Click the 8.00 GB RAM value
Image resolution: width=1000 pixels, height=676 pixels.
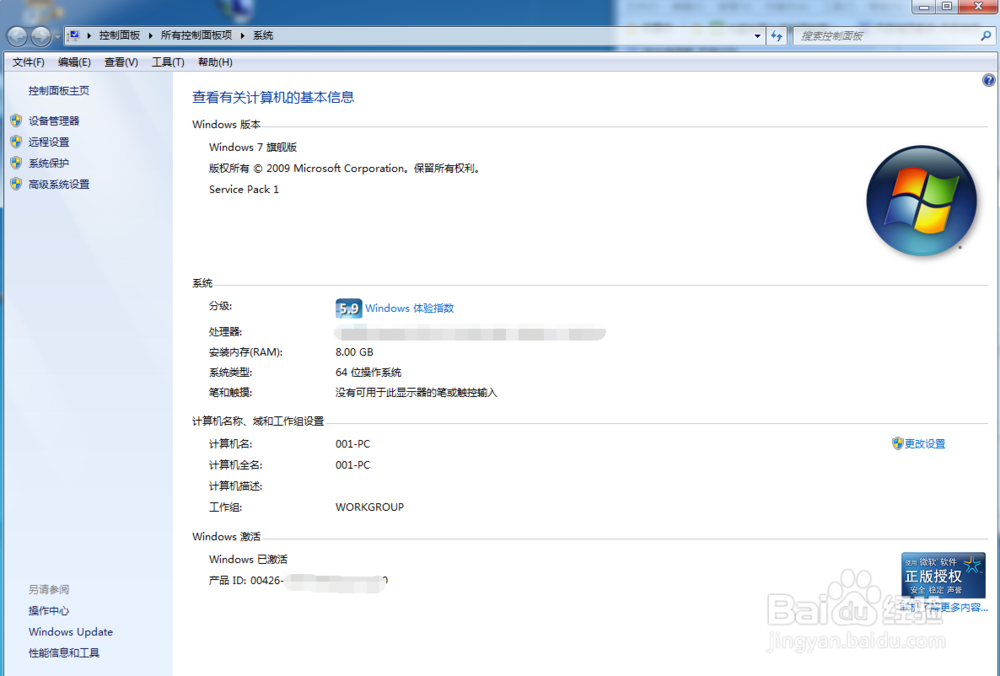(355, 351)
